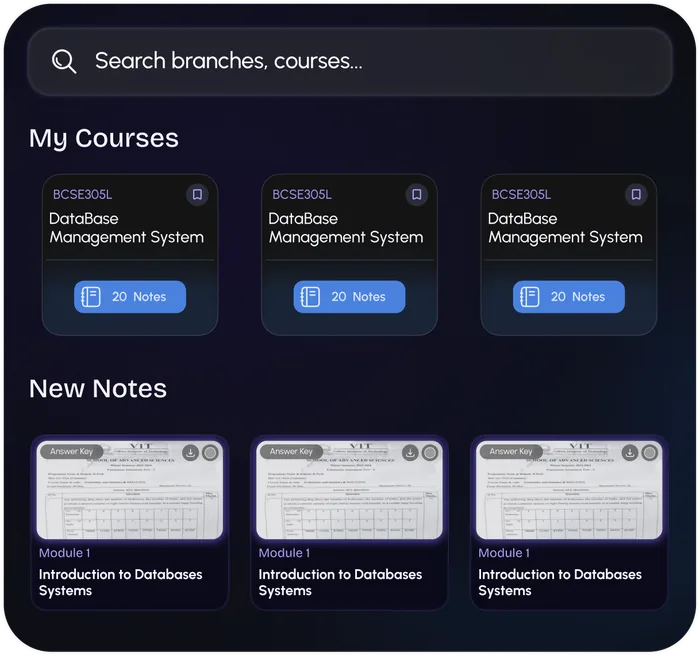Focus the Search branches, courses field

(350, 62)
